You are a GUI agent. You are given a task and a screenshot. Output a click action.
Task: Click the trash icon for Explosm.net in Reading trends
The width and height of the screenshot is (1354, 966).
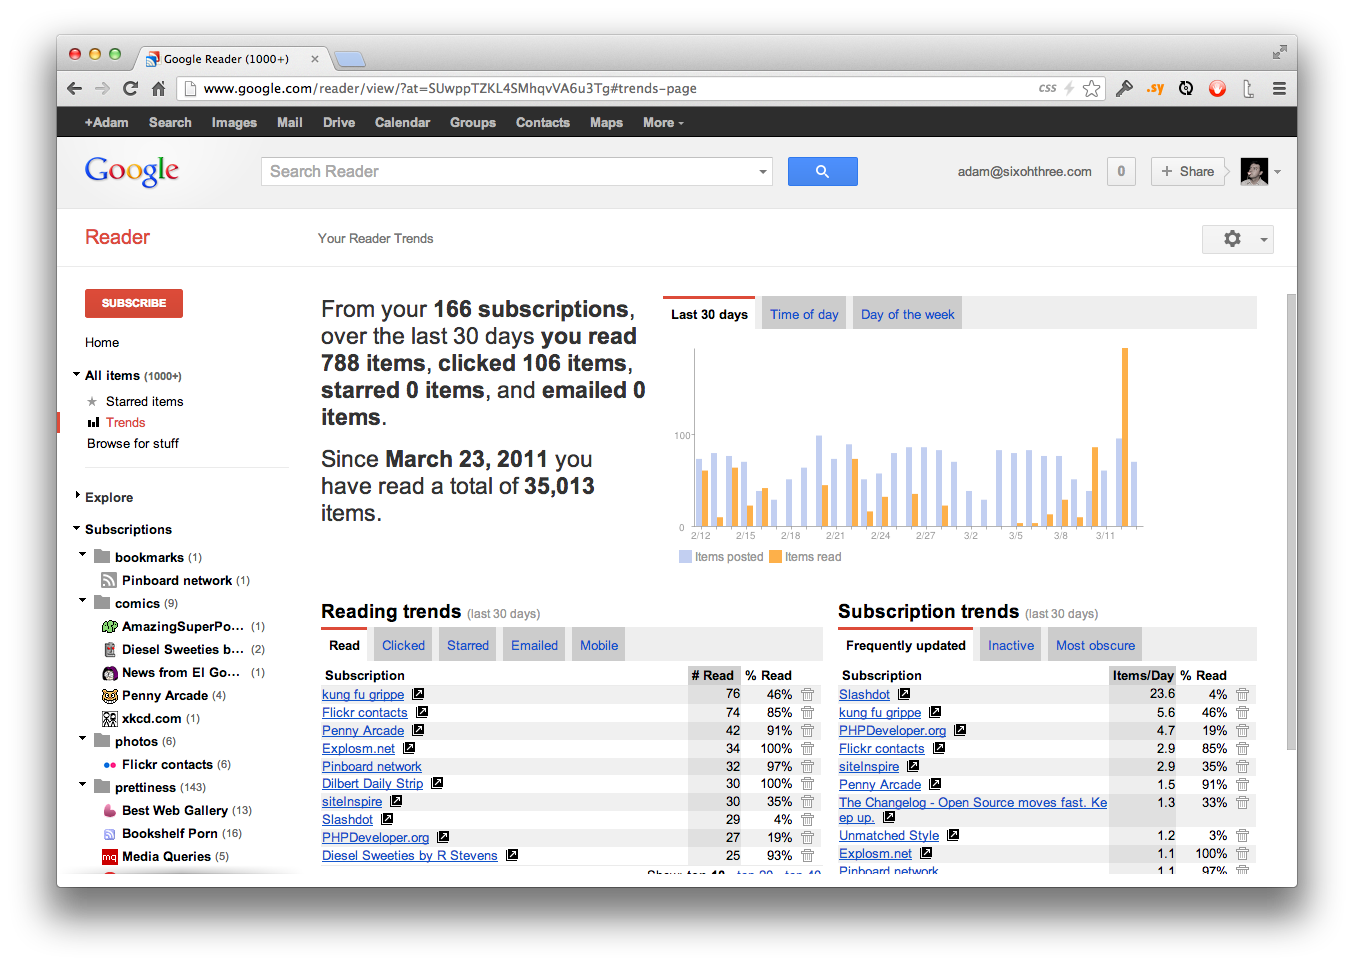click(807, 748)
